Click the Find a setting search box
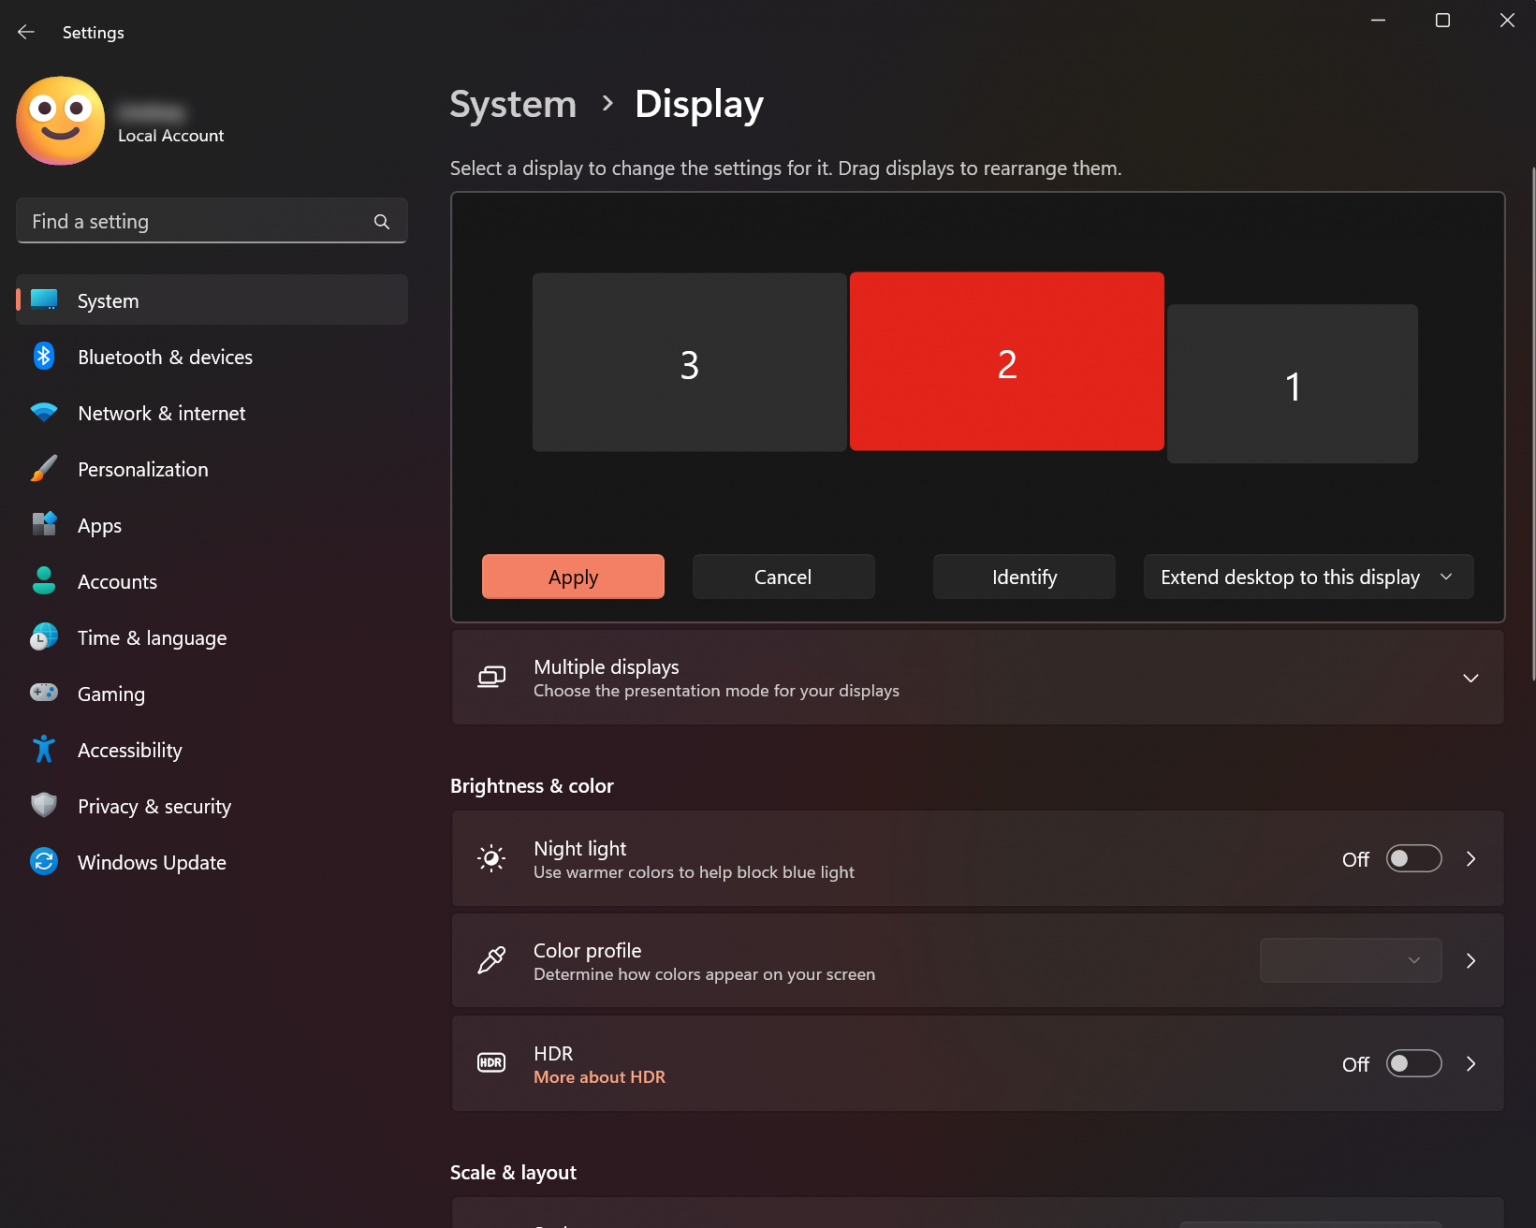Viewport: 1536px width, 1228px height. coord(200,221)
